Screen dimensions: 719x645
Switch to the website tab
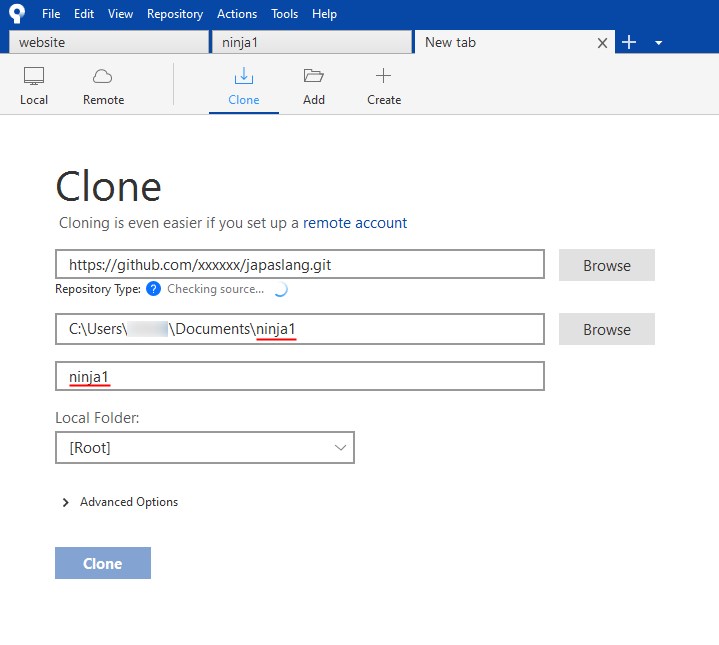click(x=108, y=42)
